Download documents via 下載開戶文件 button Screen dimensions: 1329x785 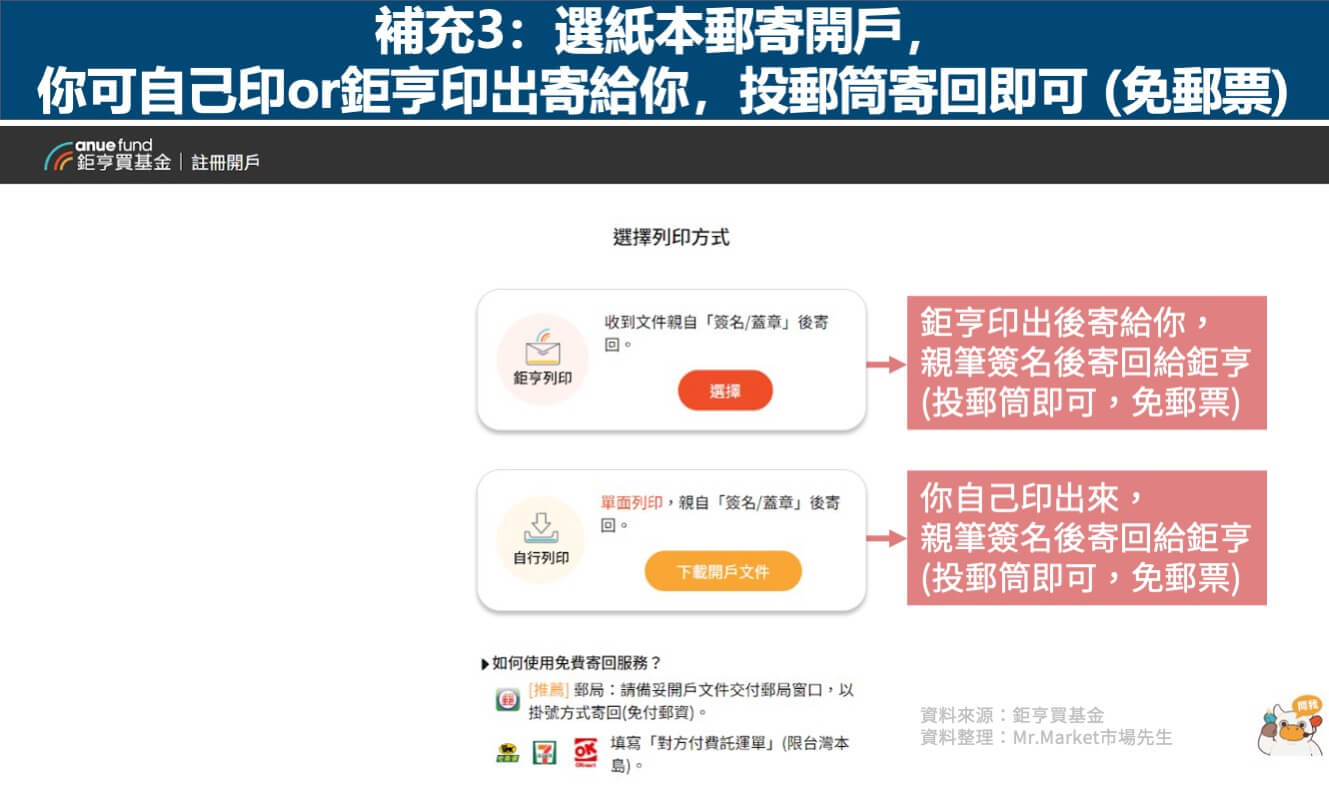coord(723,571)
